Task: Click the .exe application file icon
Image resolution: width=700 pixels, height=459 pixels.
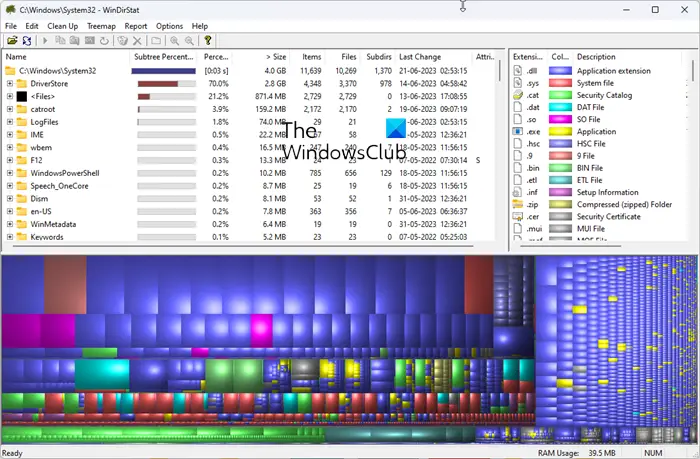Action: pos(518,131)
